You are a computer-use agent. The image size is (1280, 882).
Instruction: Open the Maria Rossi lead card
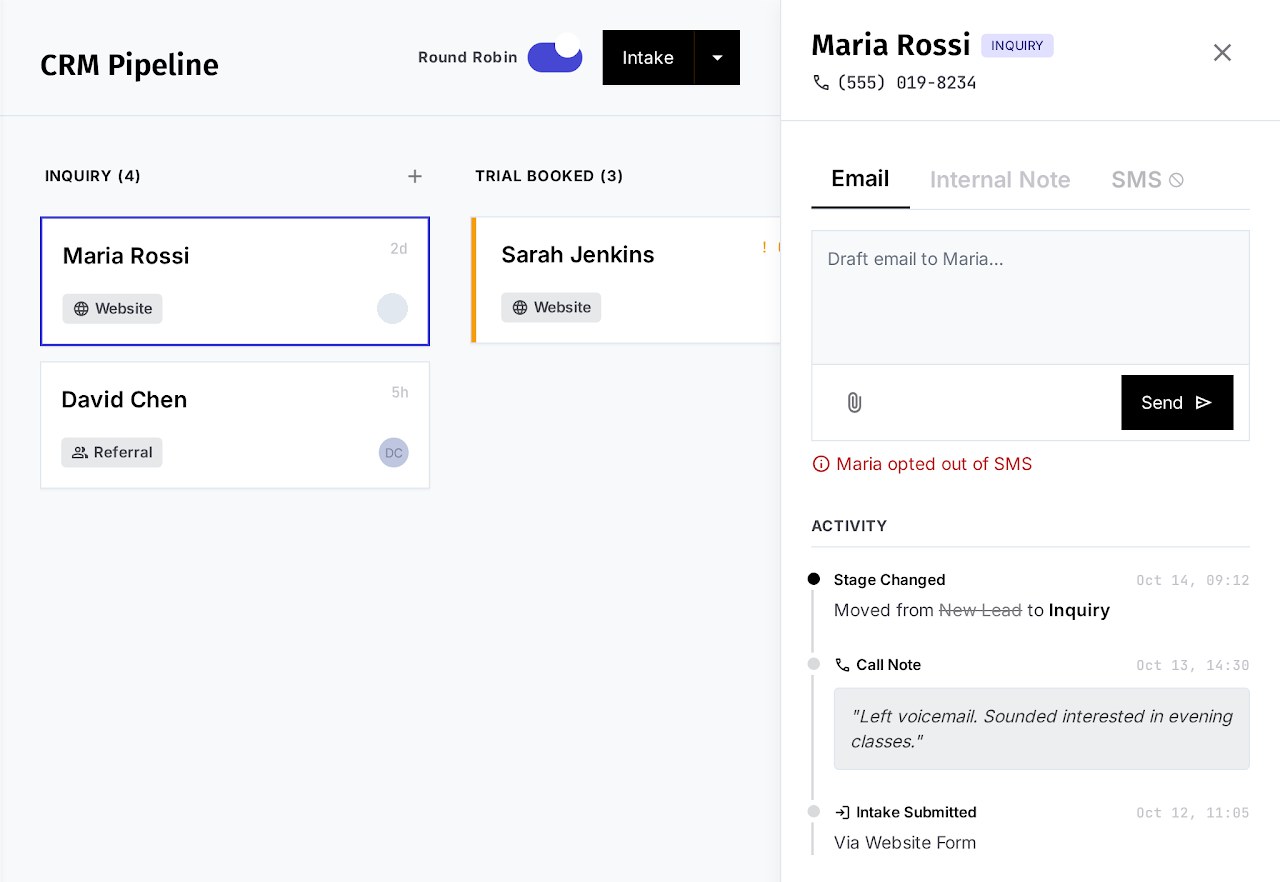pos(235,281)
